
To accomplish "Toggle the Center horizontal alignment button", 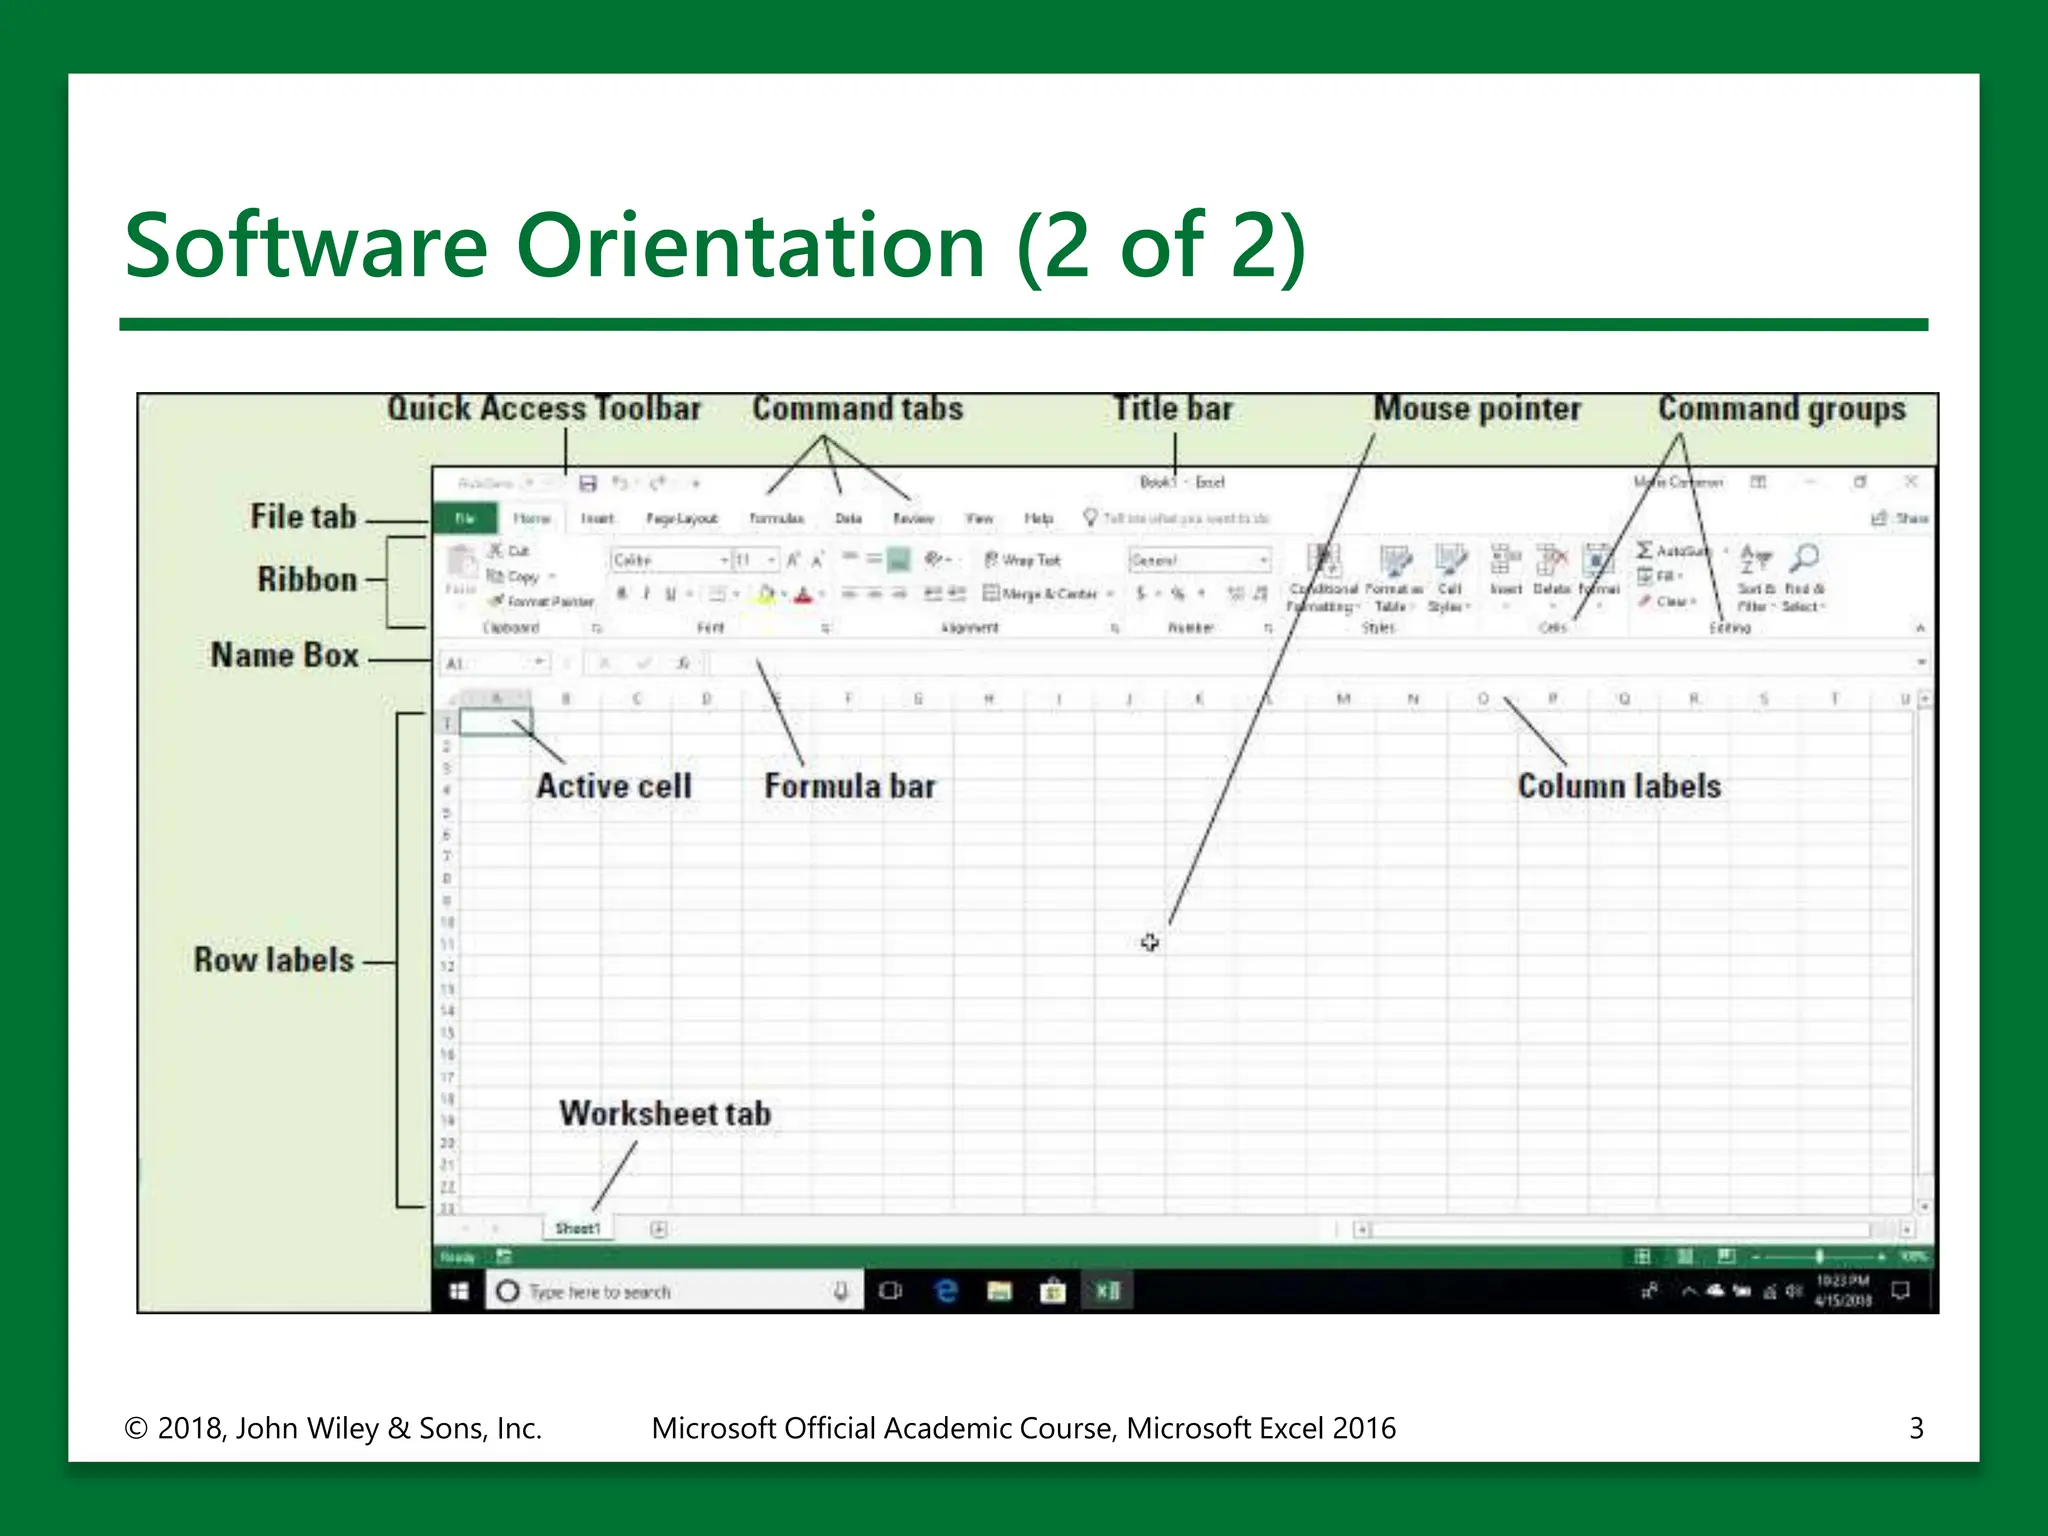I will 873,593.
